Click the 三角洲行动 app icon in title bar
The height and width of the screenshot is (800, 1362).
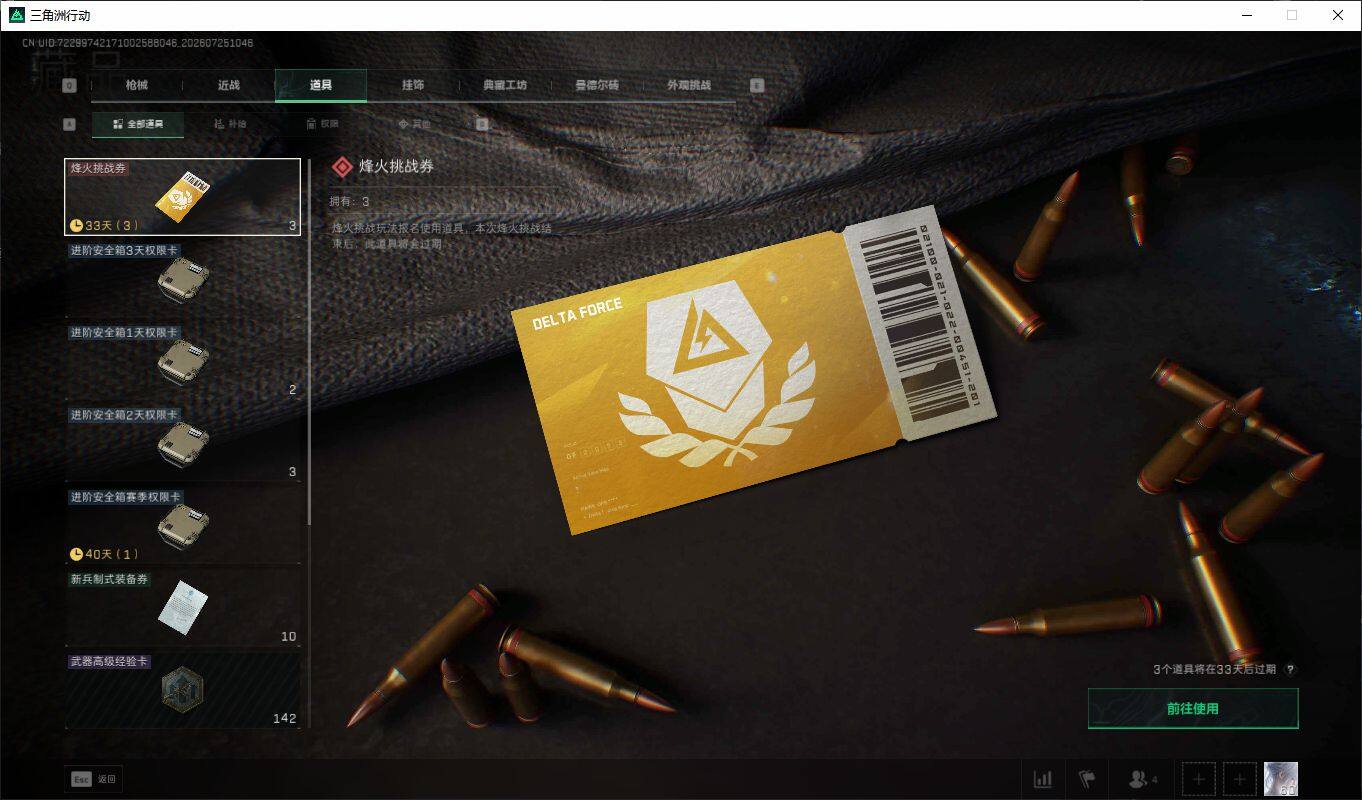tap(16, 15)
